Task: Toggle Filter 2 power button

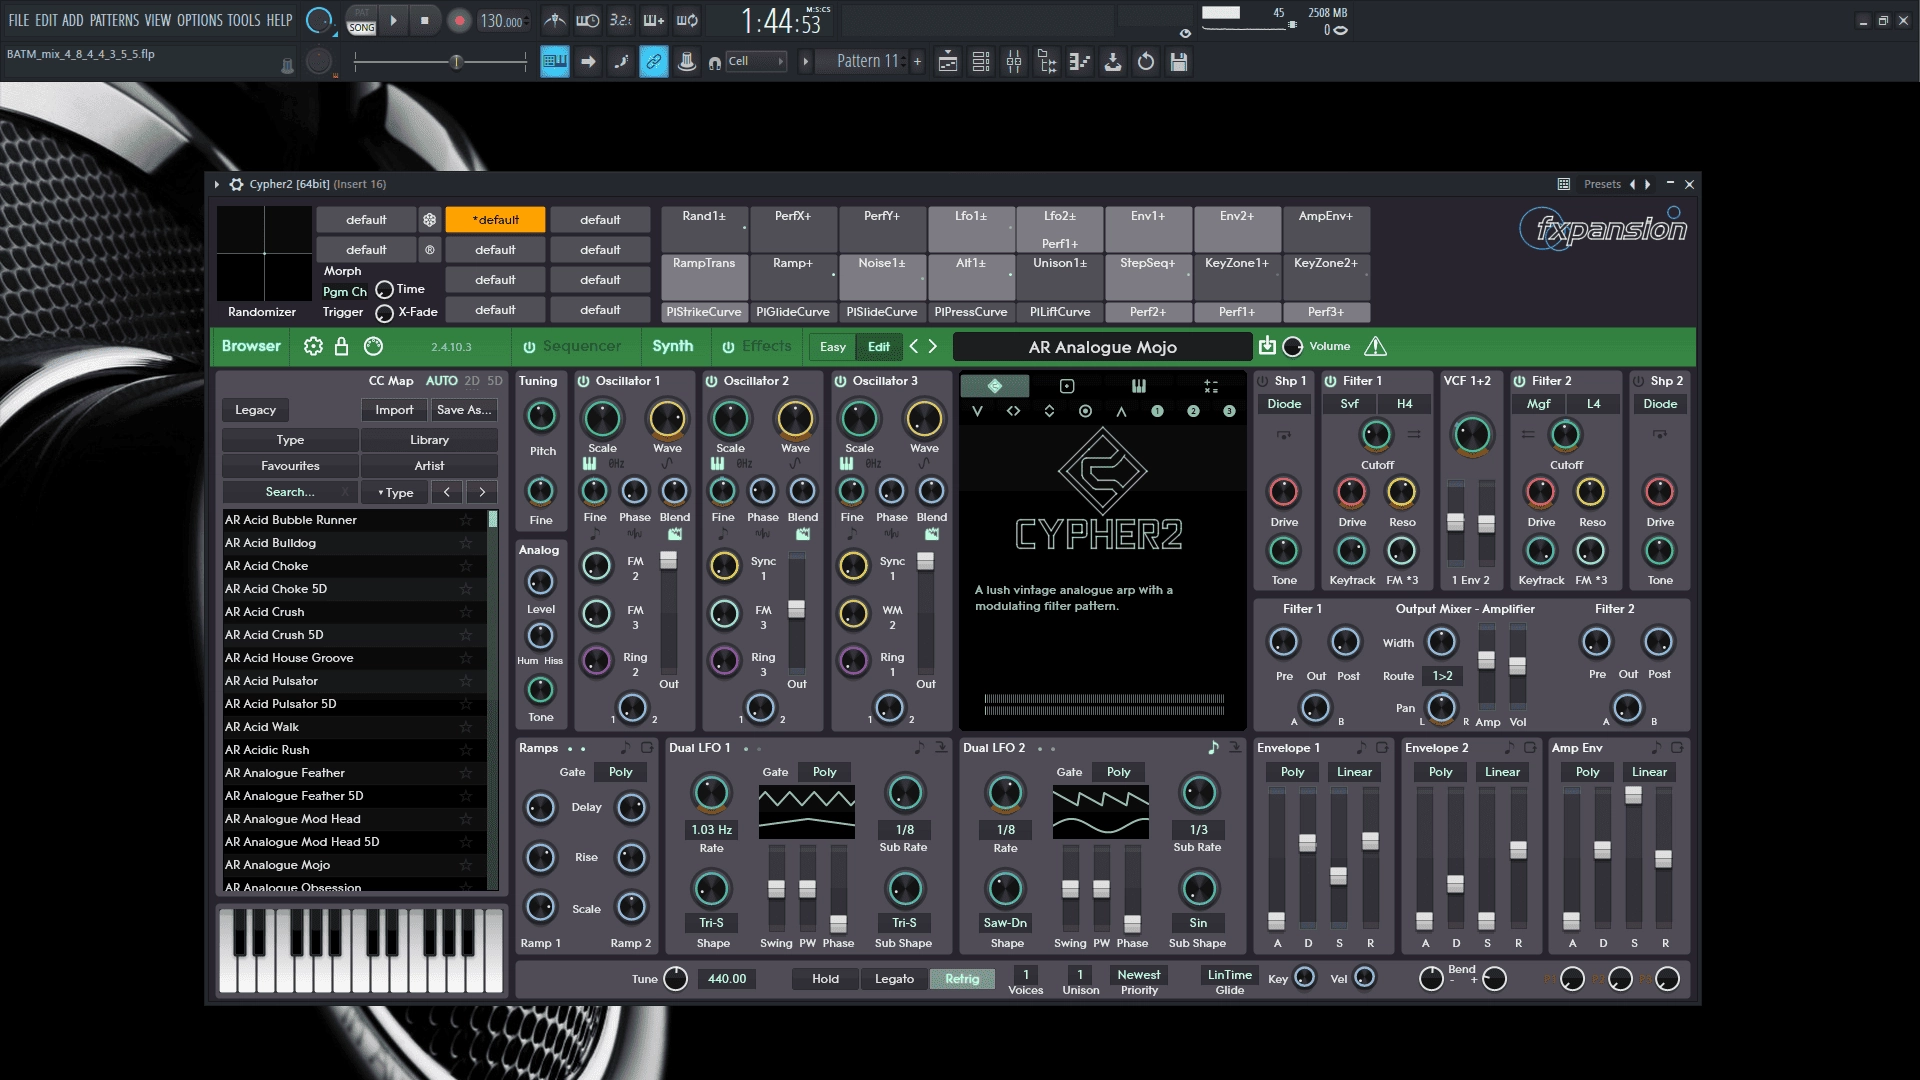Action: (x=1519, y=381)
